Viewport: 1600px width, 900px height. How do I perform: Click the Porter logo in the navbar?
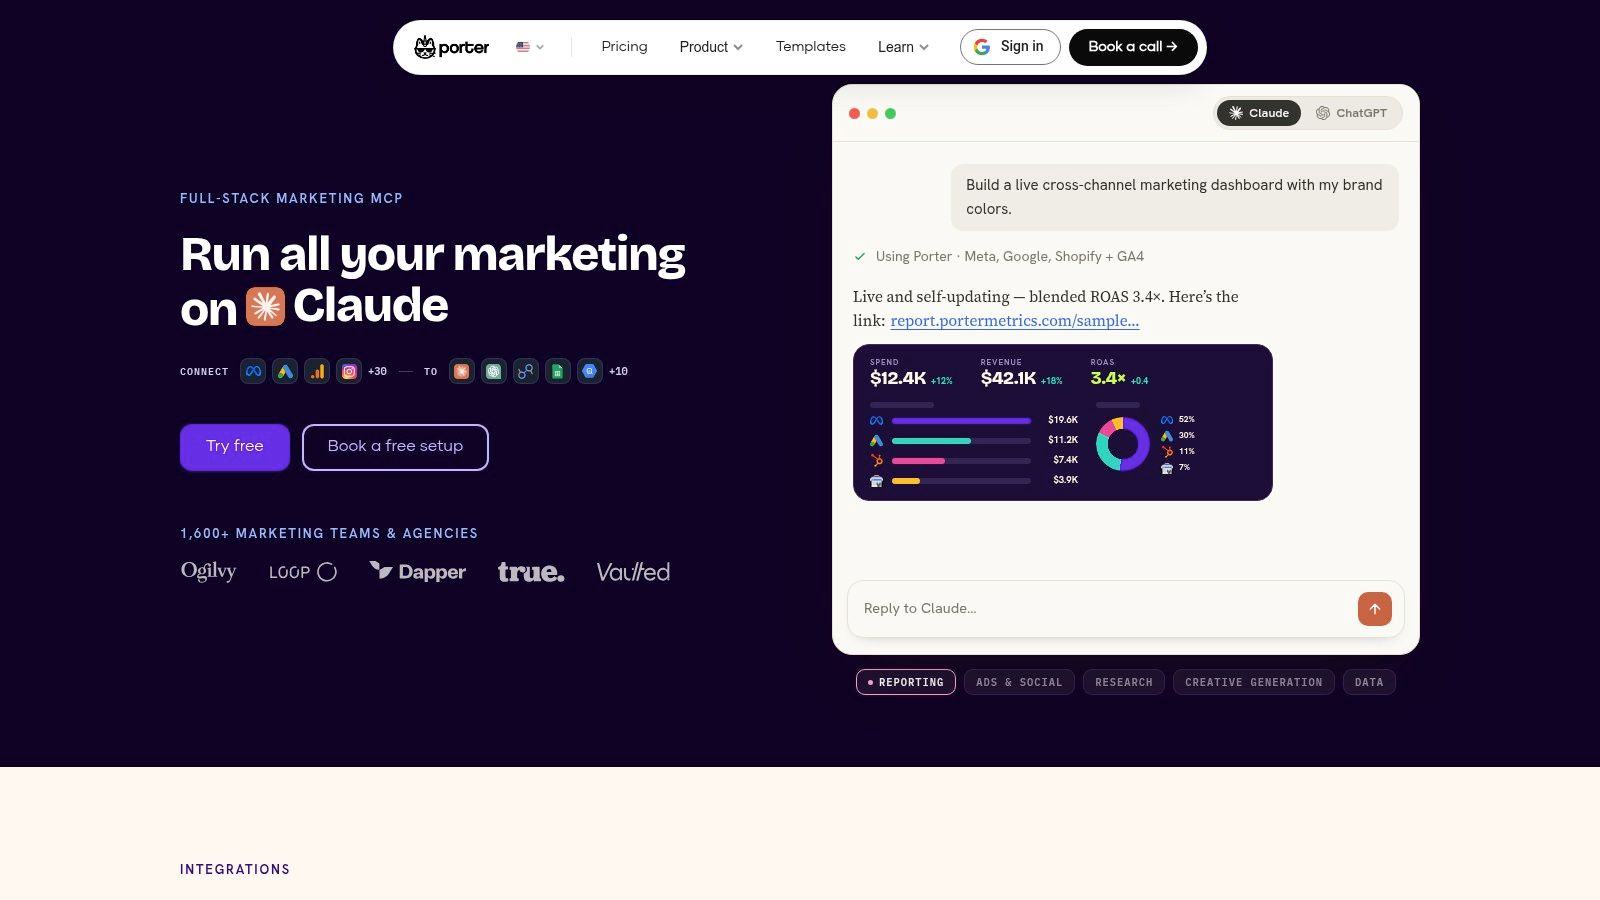pyautogui.click(x=451, y=47)
